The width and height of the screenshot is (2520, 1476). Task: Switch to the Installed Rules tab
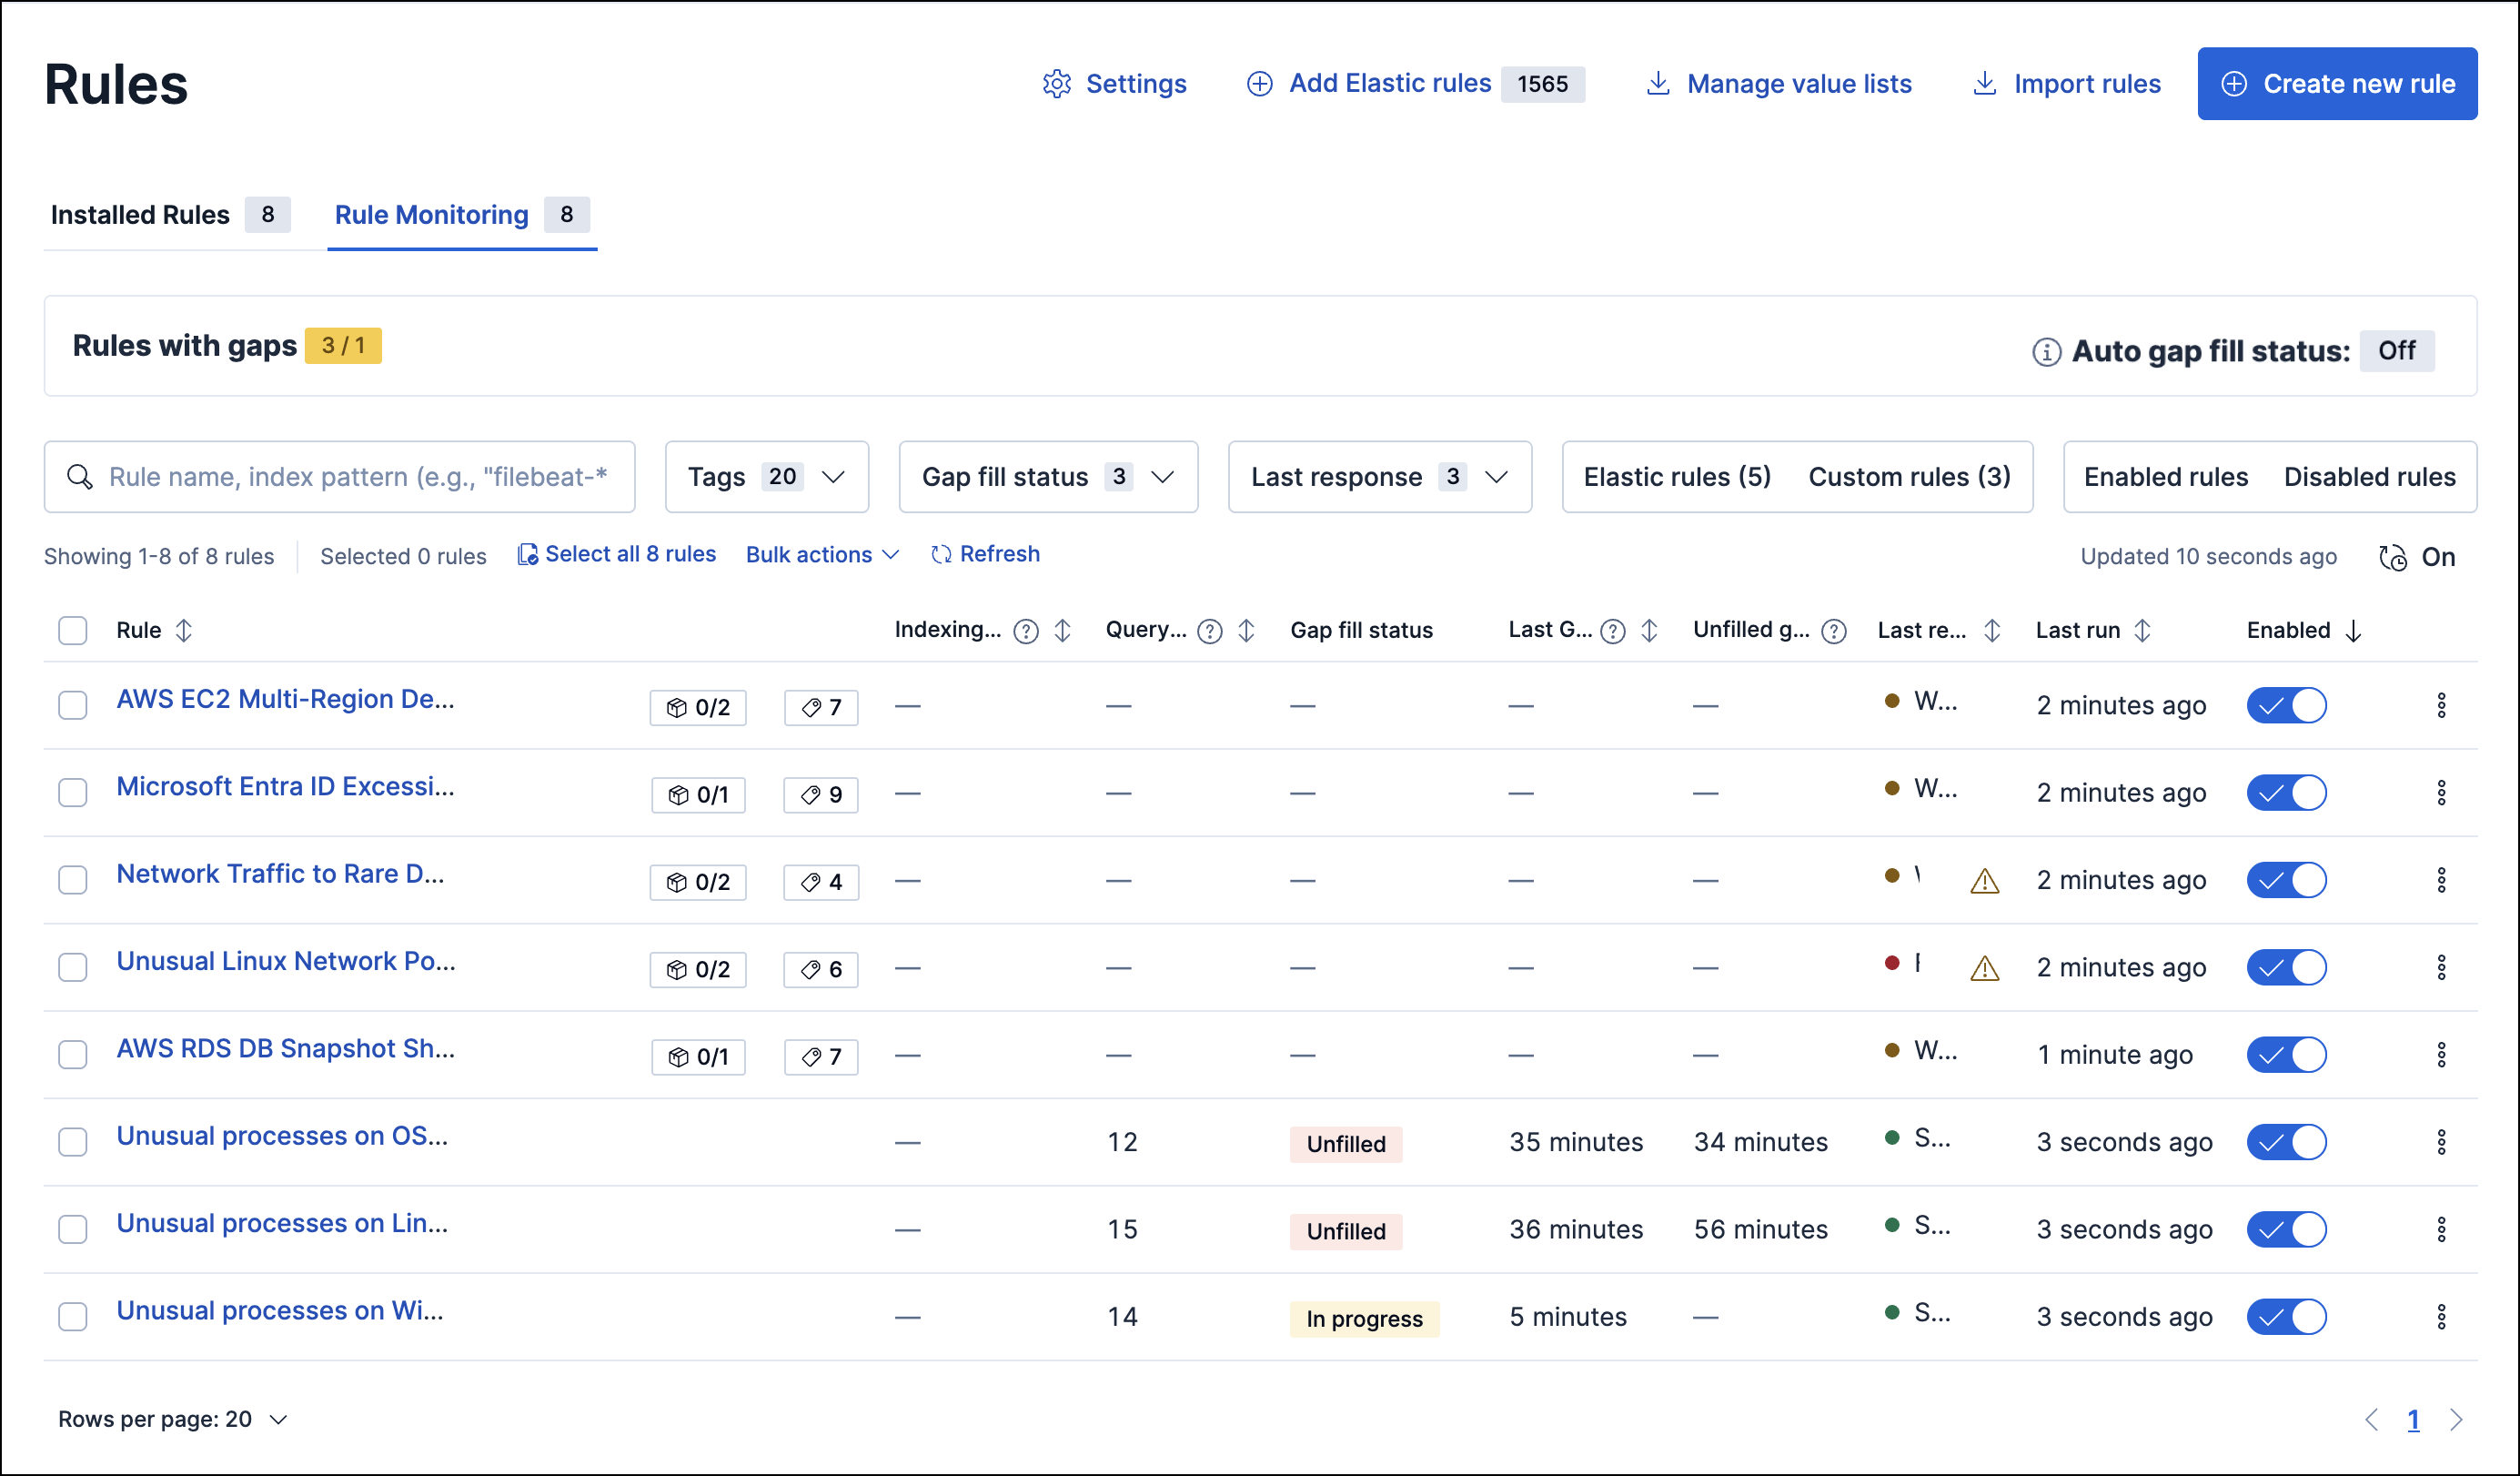(140, 214)
